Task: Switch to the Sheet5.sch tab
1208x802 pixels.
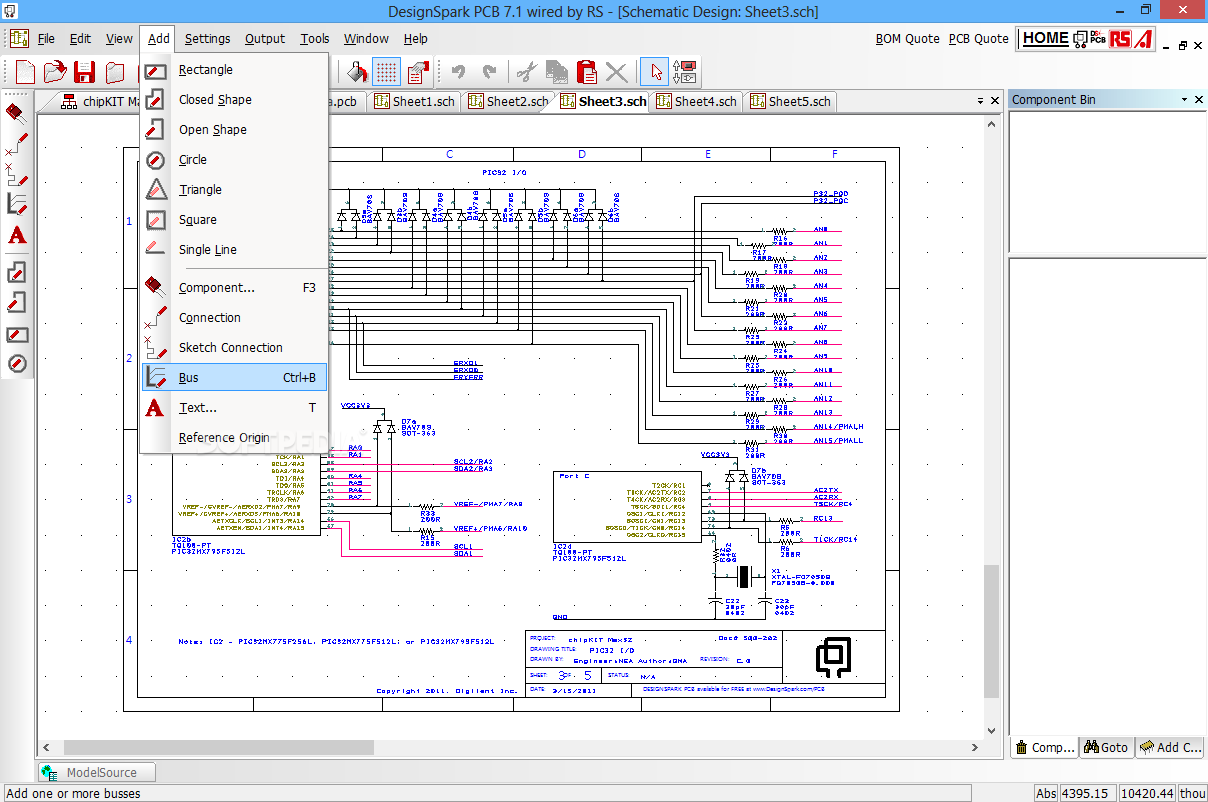Action: [x=791, y=101]
